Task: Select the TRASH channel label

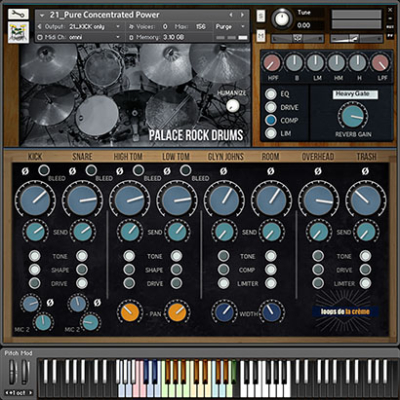Action: tap(366, 157)
